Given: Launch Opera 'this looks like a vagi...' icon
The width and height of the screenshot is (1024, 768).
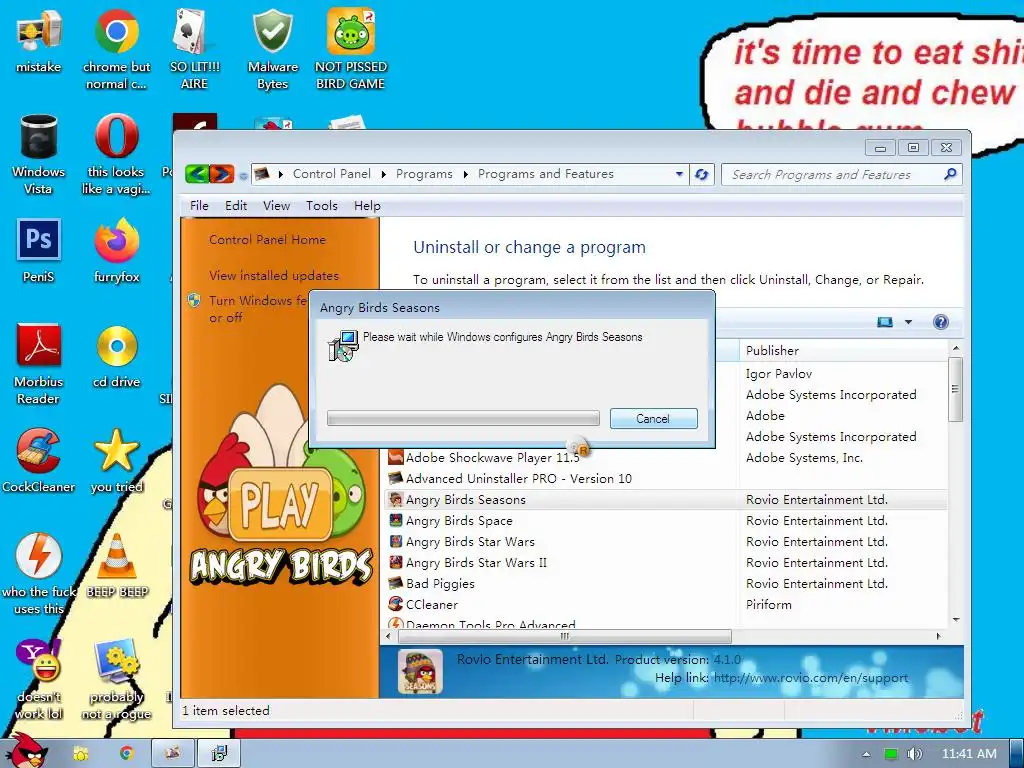Looking at the screenshot, I should click(116, 154).
